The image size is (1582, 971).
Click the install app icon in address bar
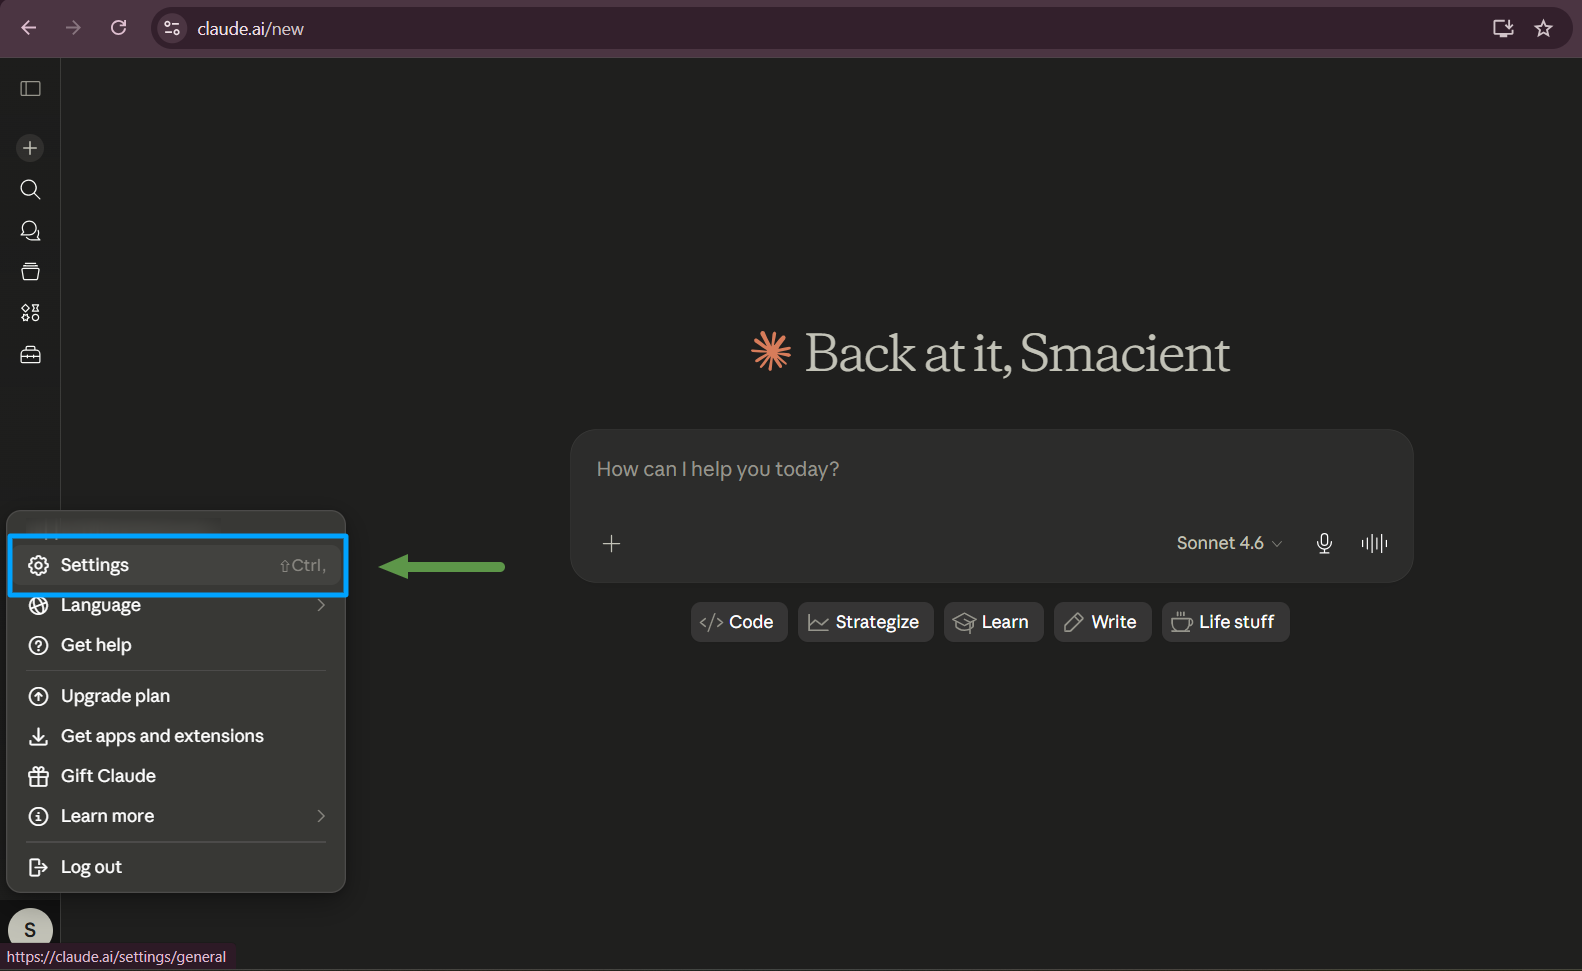click(1503, 28)
